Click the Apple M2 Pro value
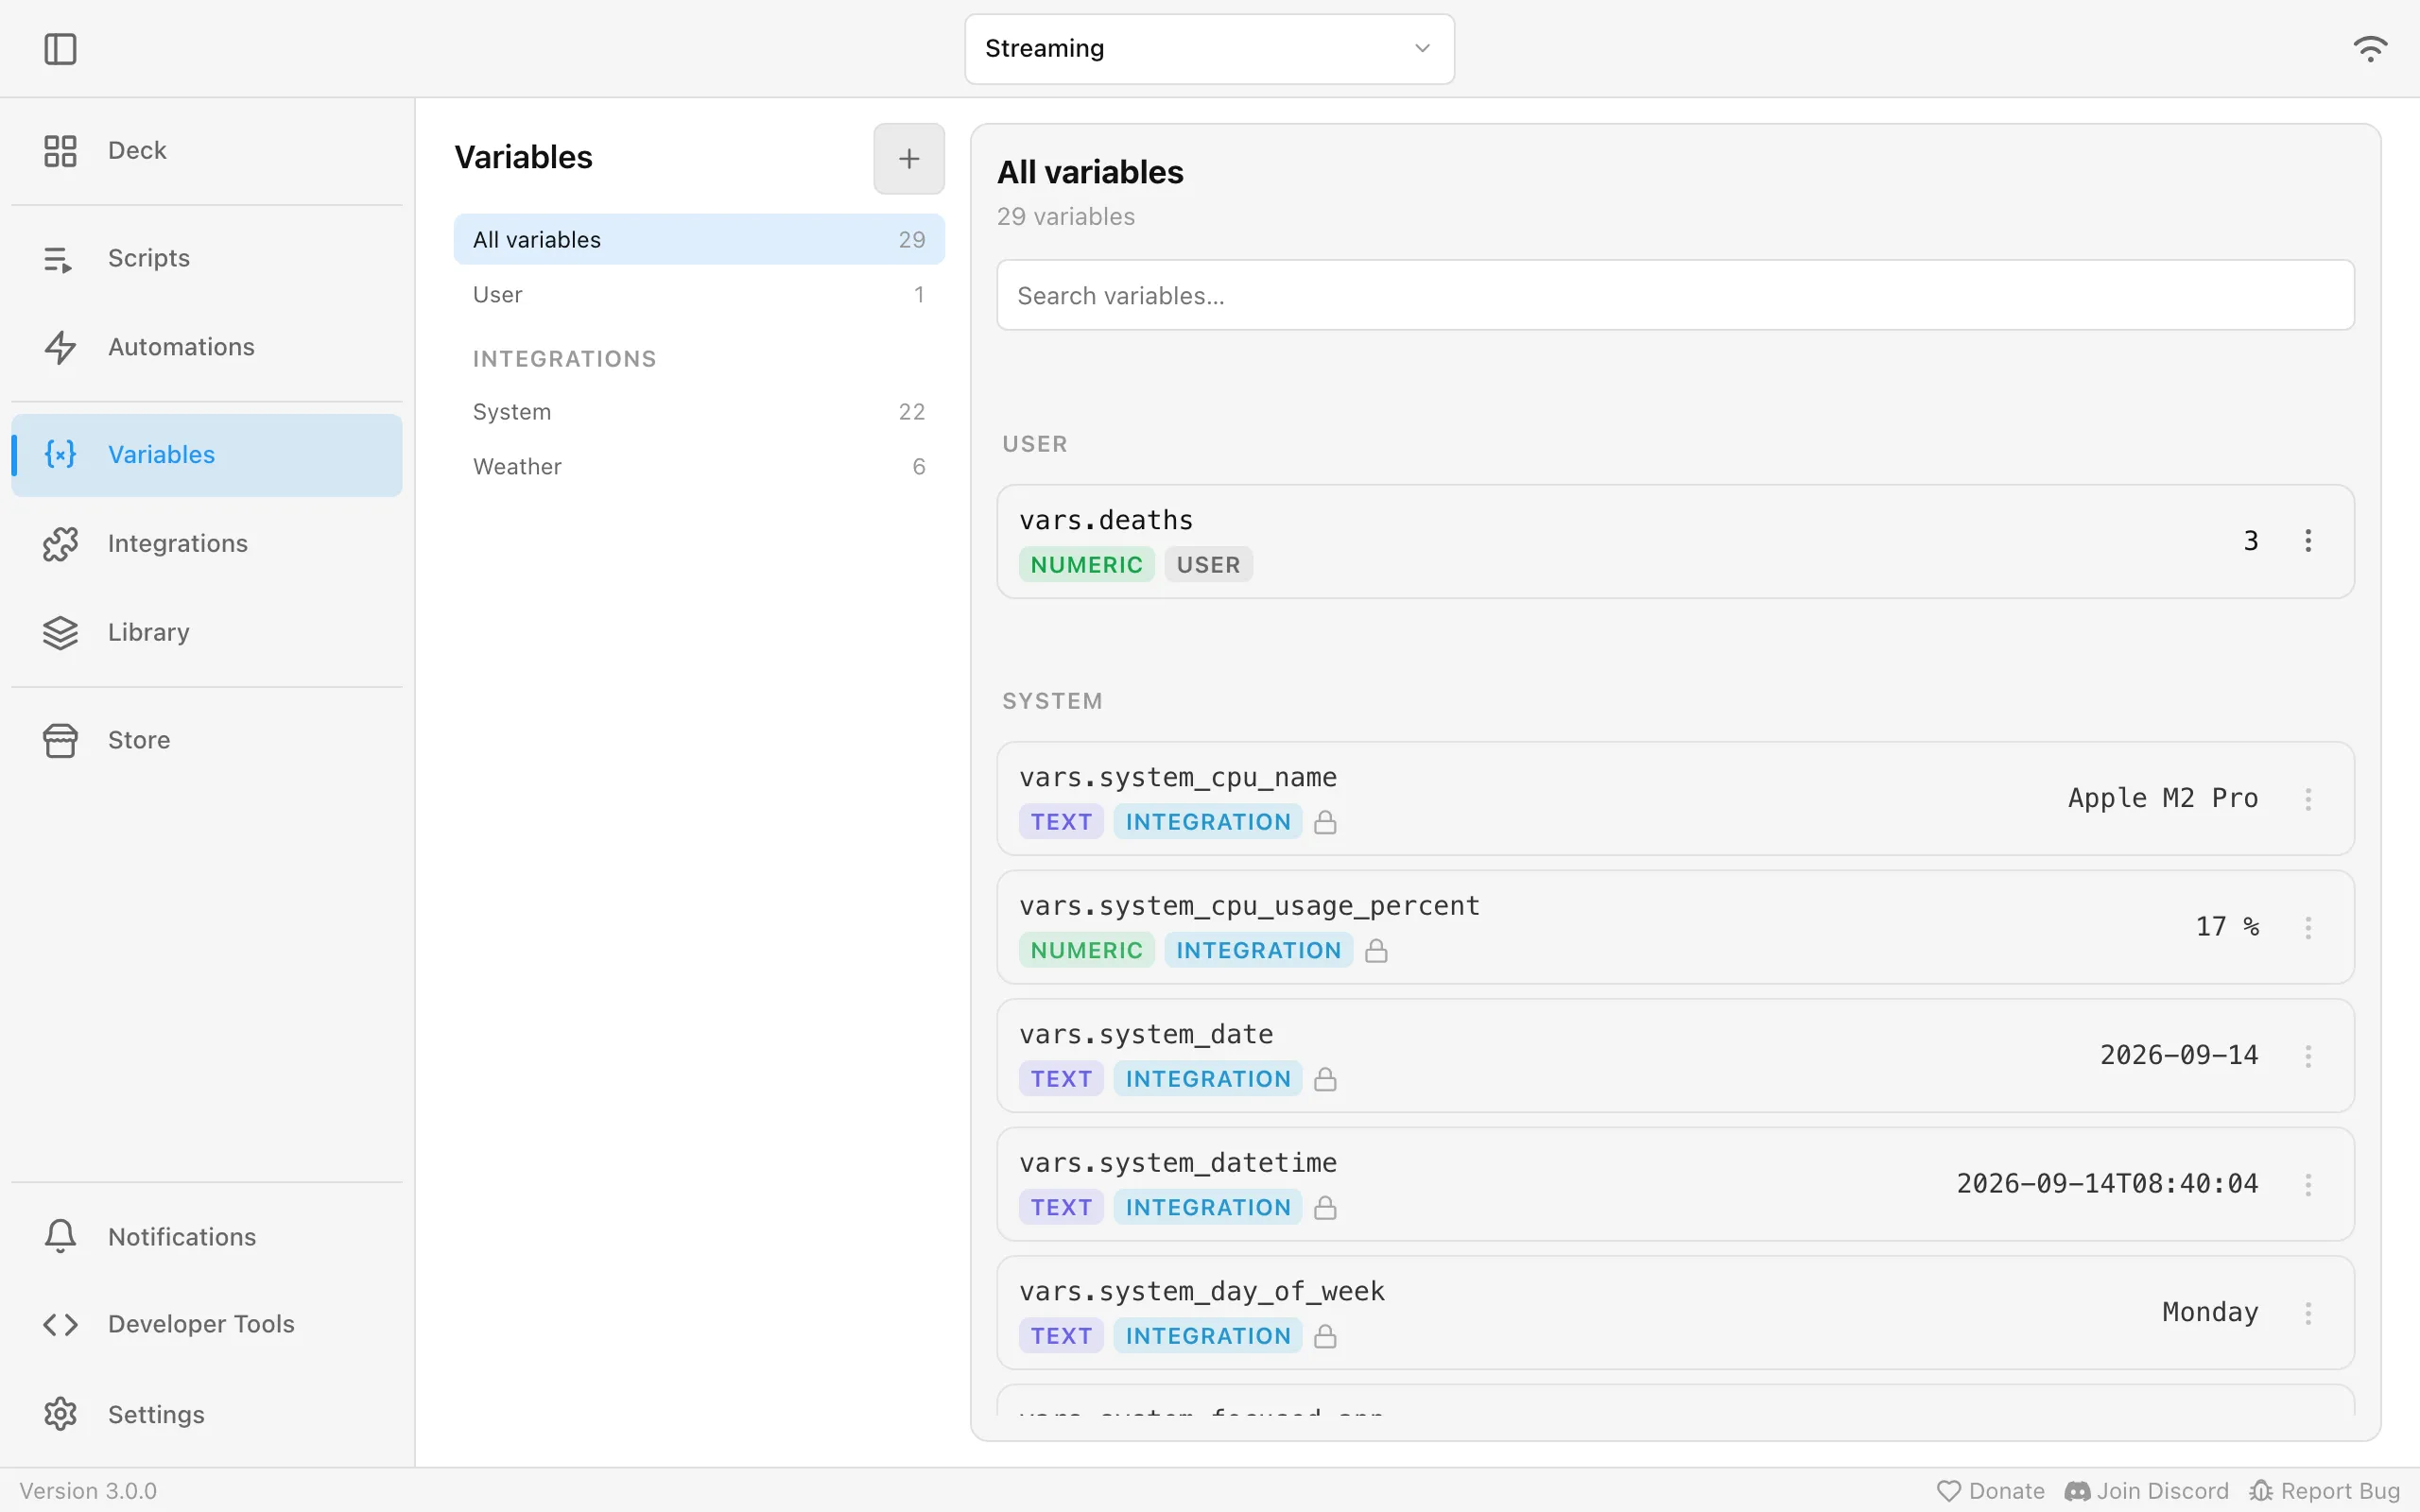 (2162, 798)
